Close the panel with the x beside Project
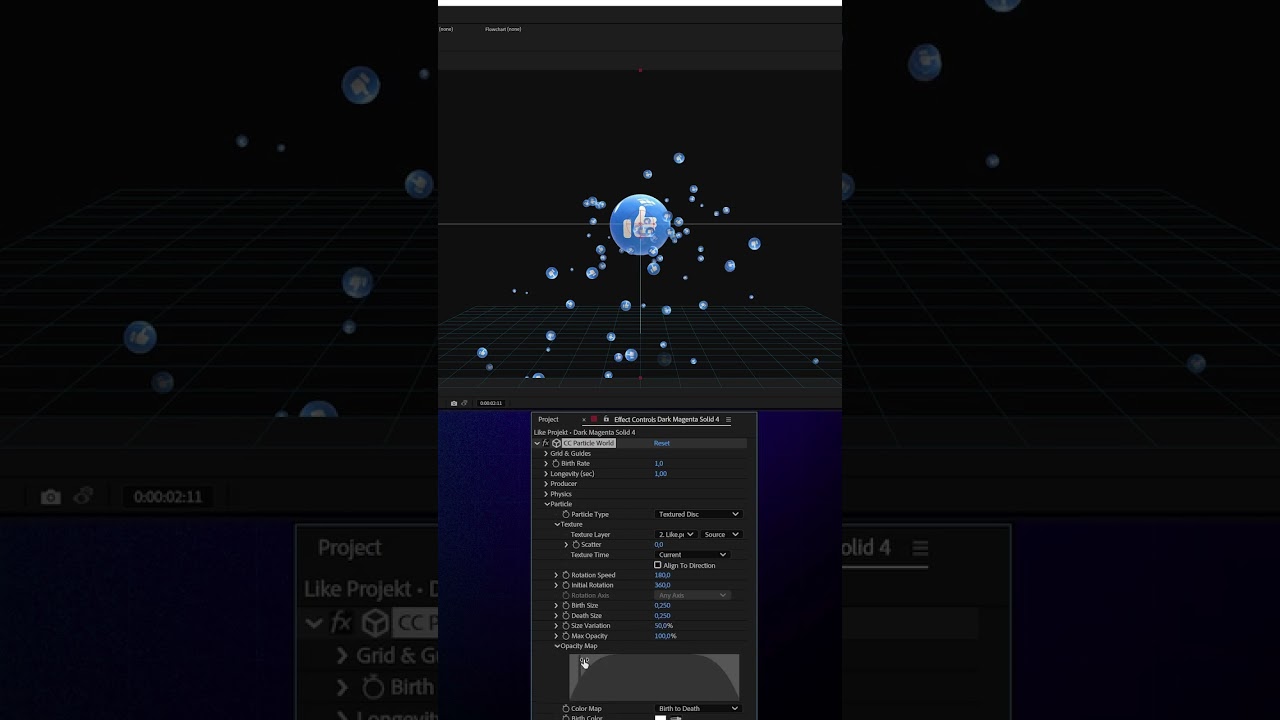 tap(584, 419)
